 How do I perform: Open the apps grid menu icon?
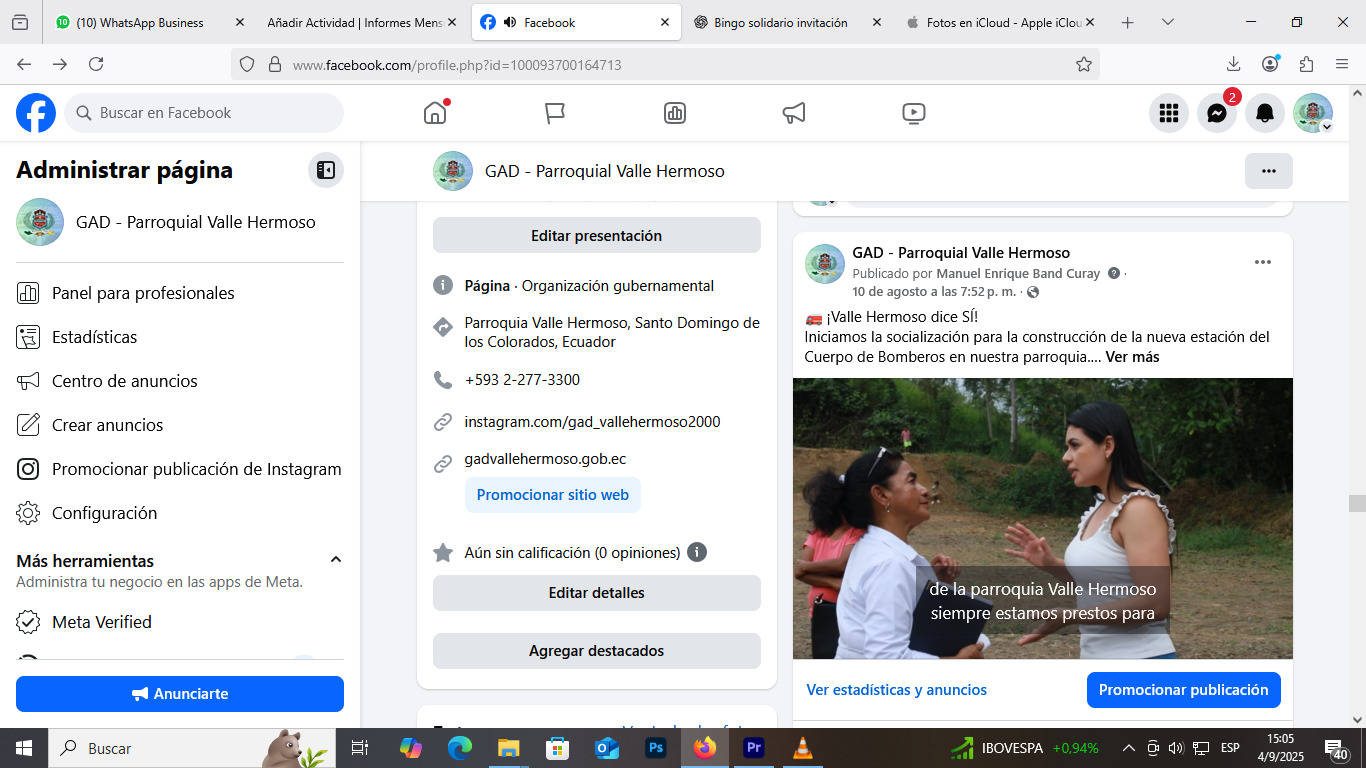1168,113
